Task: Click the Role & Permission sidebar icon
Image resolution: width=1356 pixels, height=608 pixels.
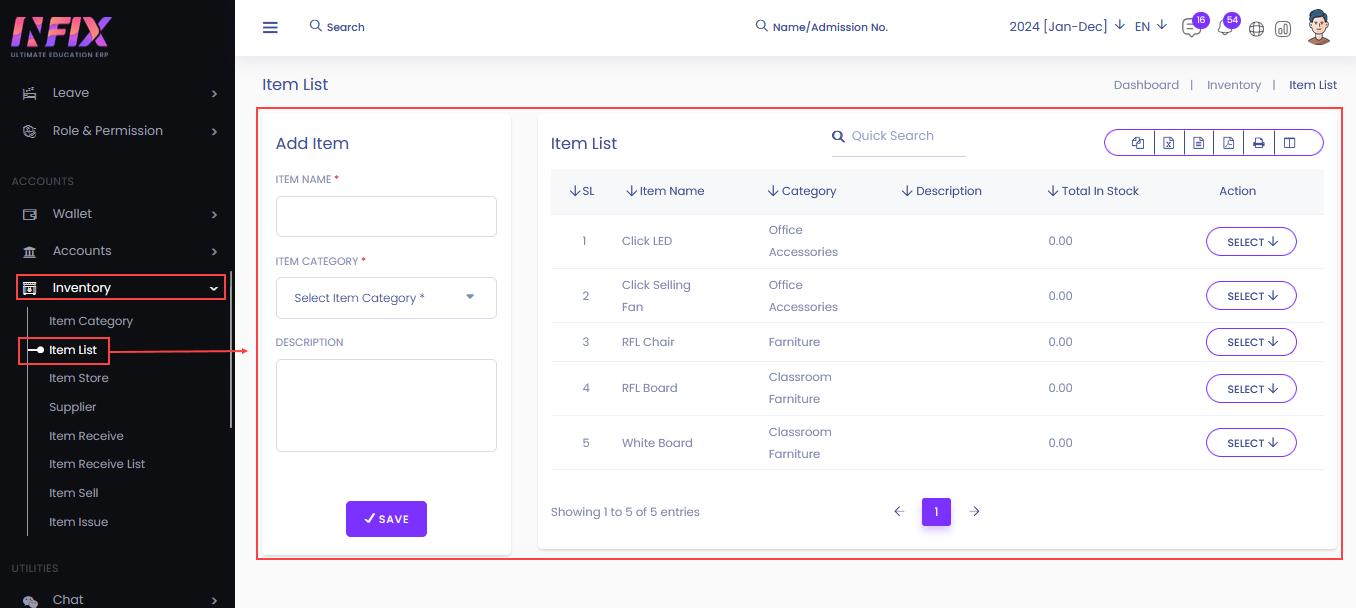Action: [30, 131]
